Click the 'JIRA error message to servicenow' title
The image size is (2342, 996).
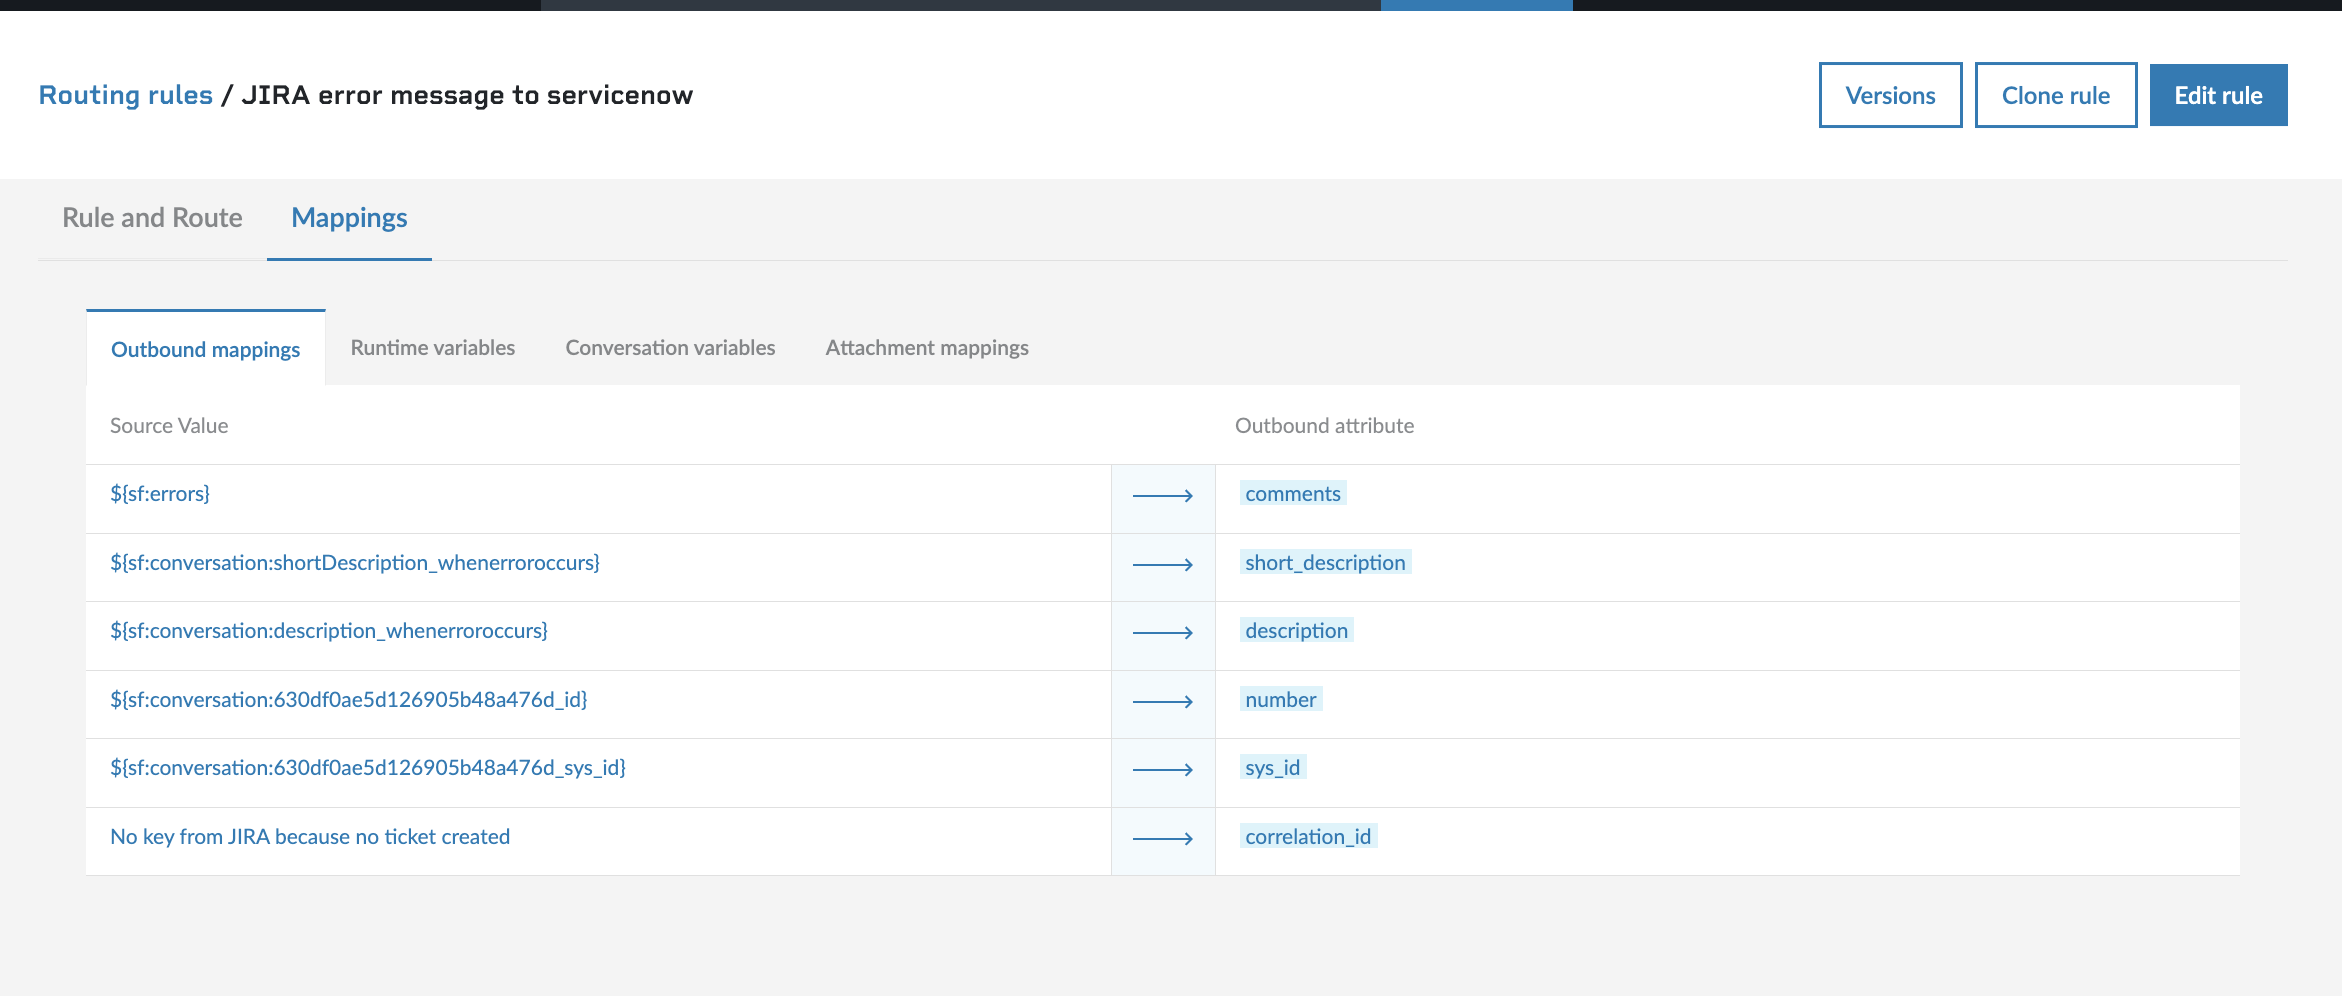(x=467, y=95)
